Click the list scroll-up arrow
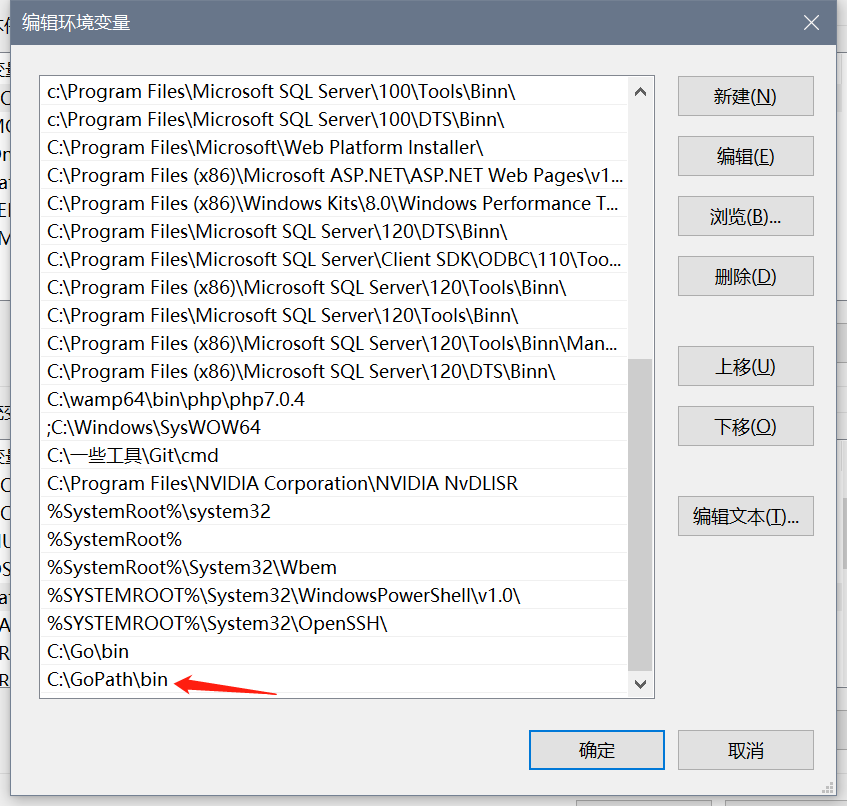The height and width of the screenshot is (806, 847). coord(641,91)
